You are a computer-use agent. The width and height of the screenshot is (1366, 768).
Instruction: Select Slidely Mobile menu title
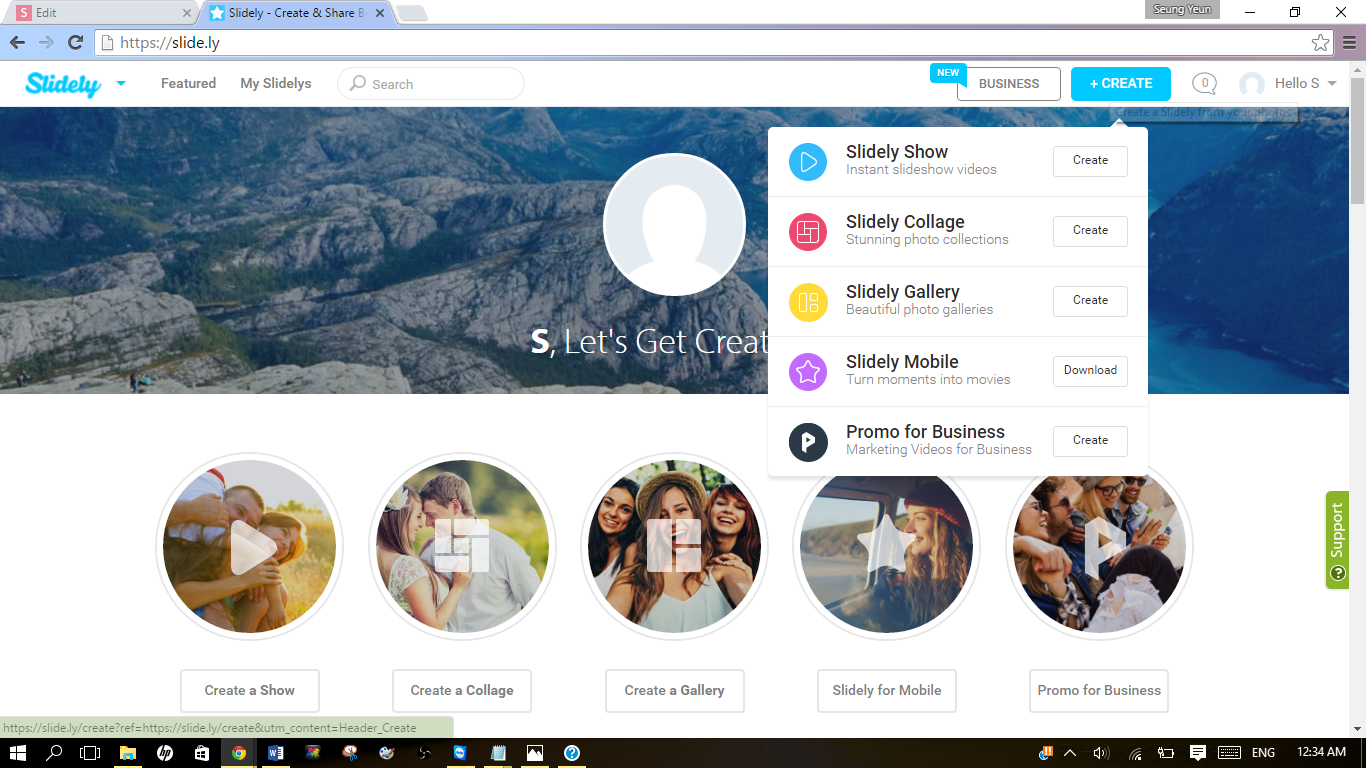tap(902, 362)
